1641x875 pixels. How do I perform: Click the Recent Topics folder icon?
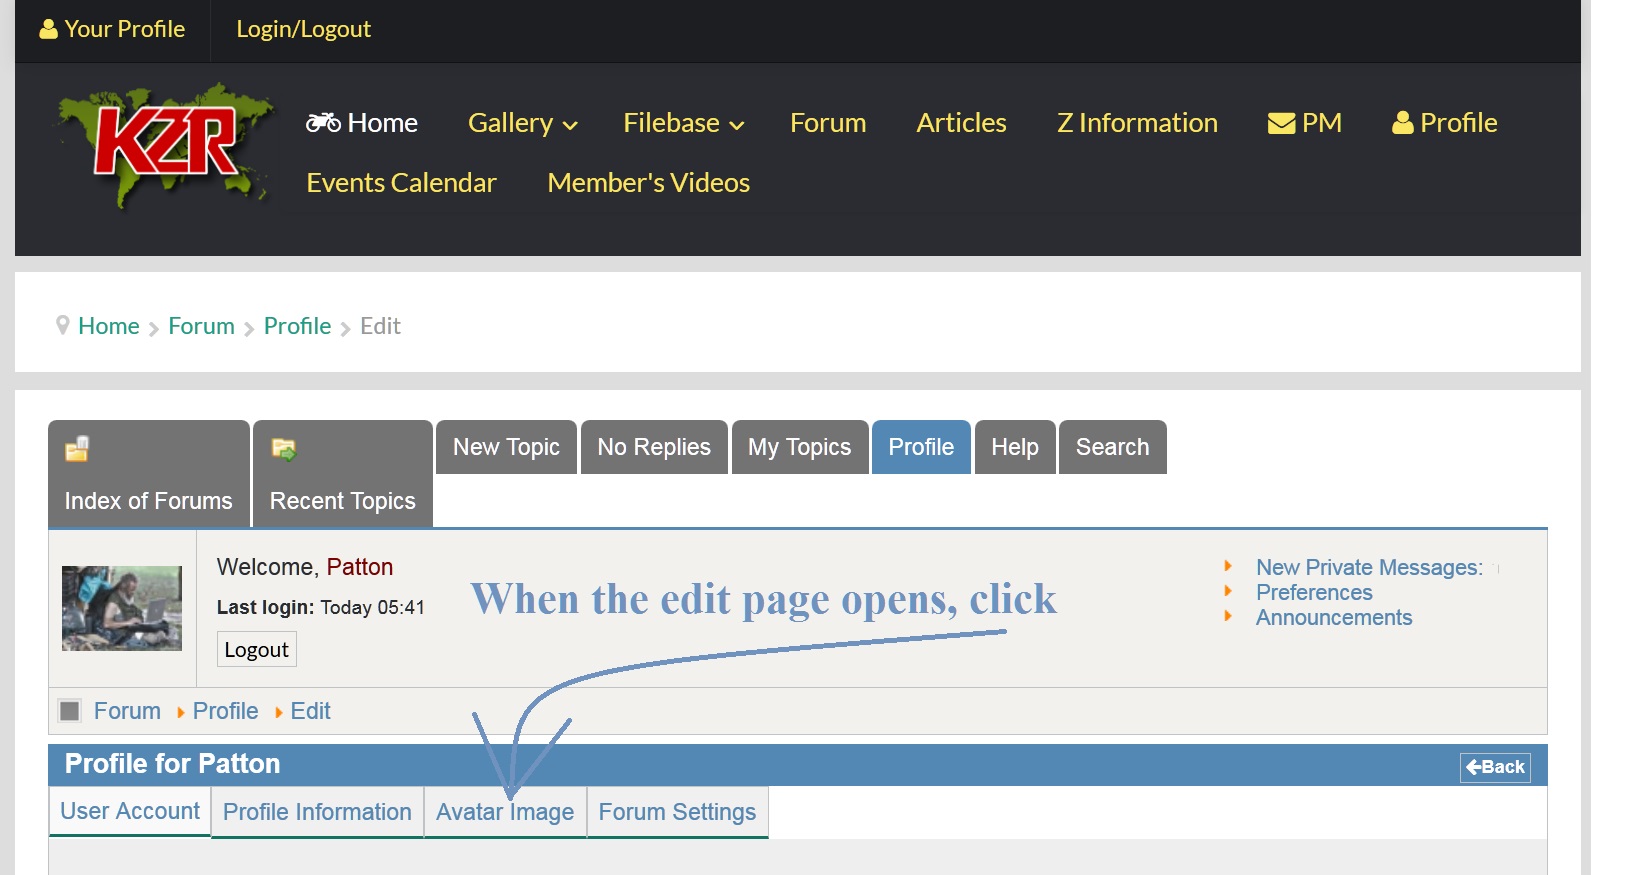pos(284,449)
